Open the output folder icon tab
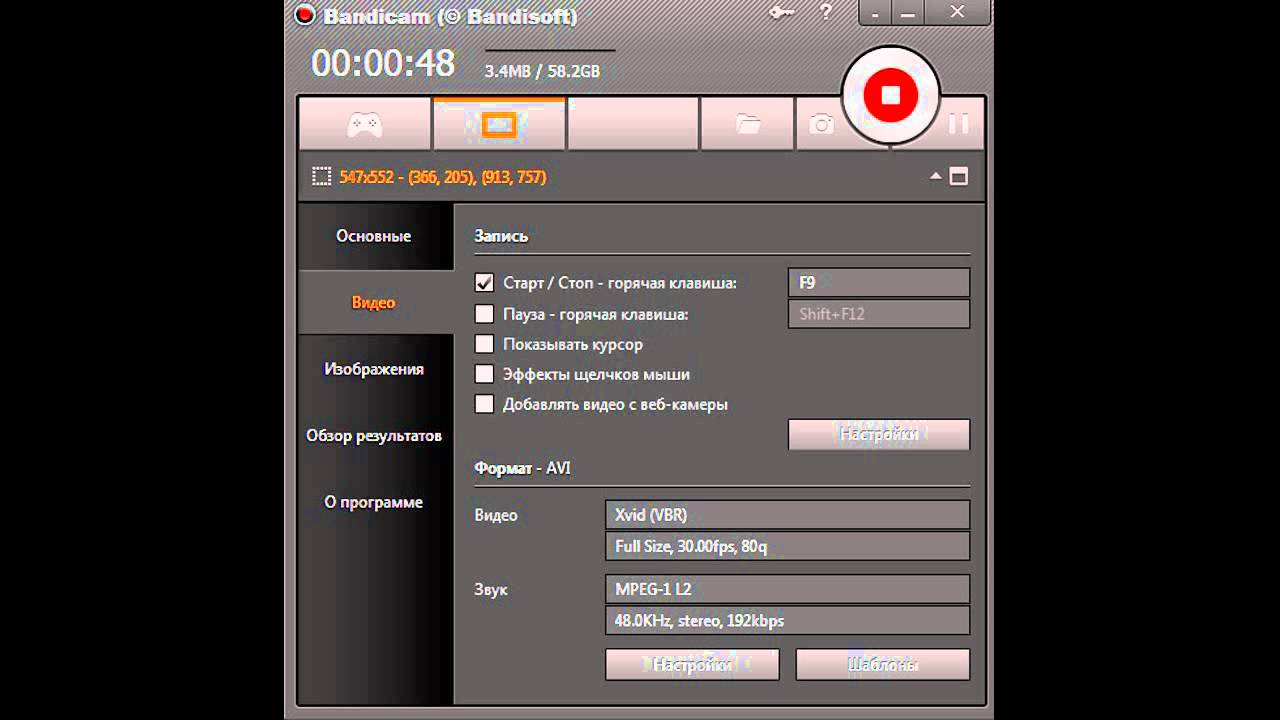 point(747,124)
